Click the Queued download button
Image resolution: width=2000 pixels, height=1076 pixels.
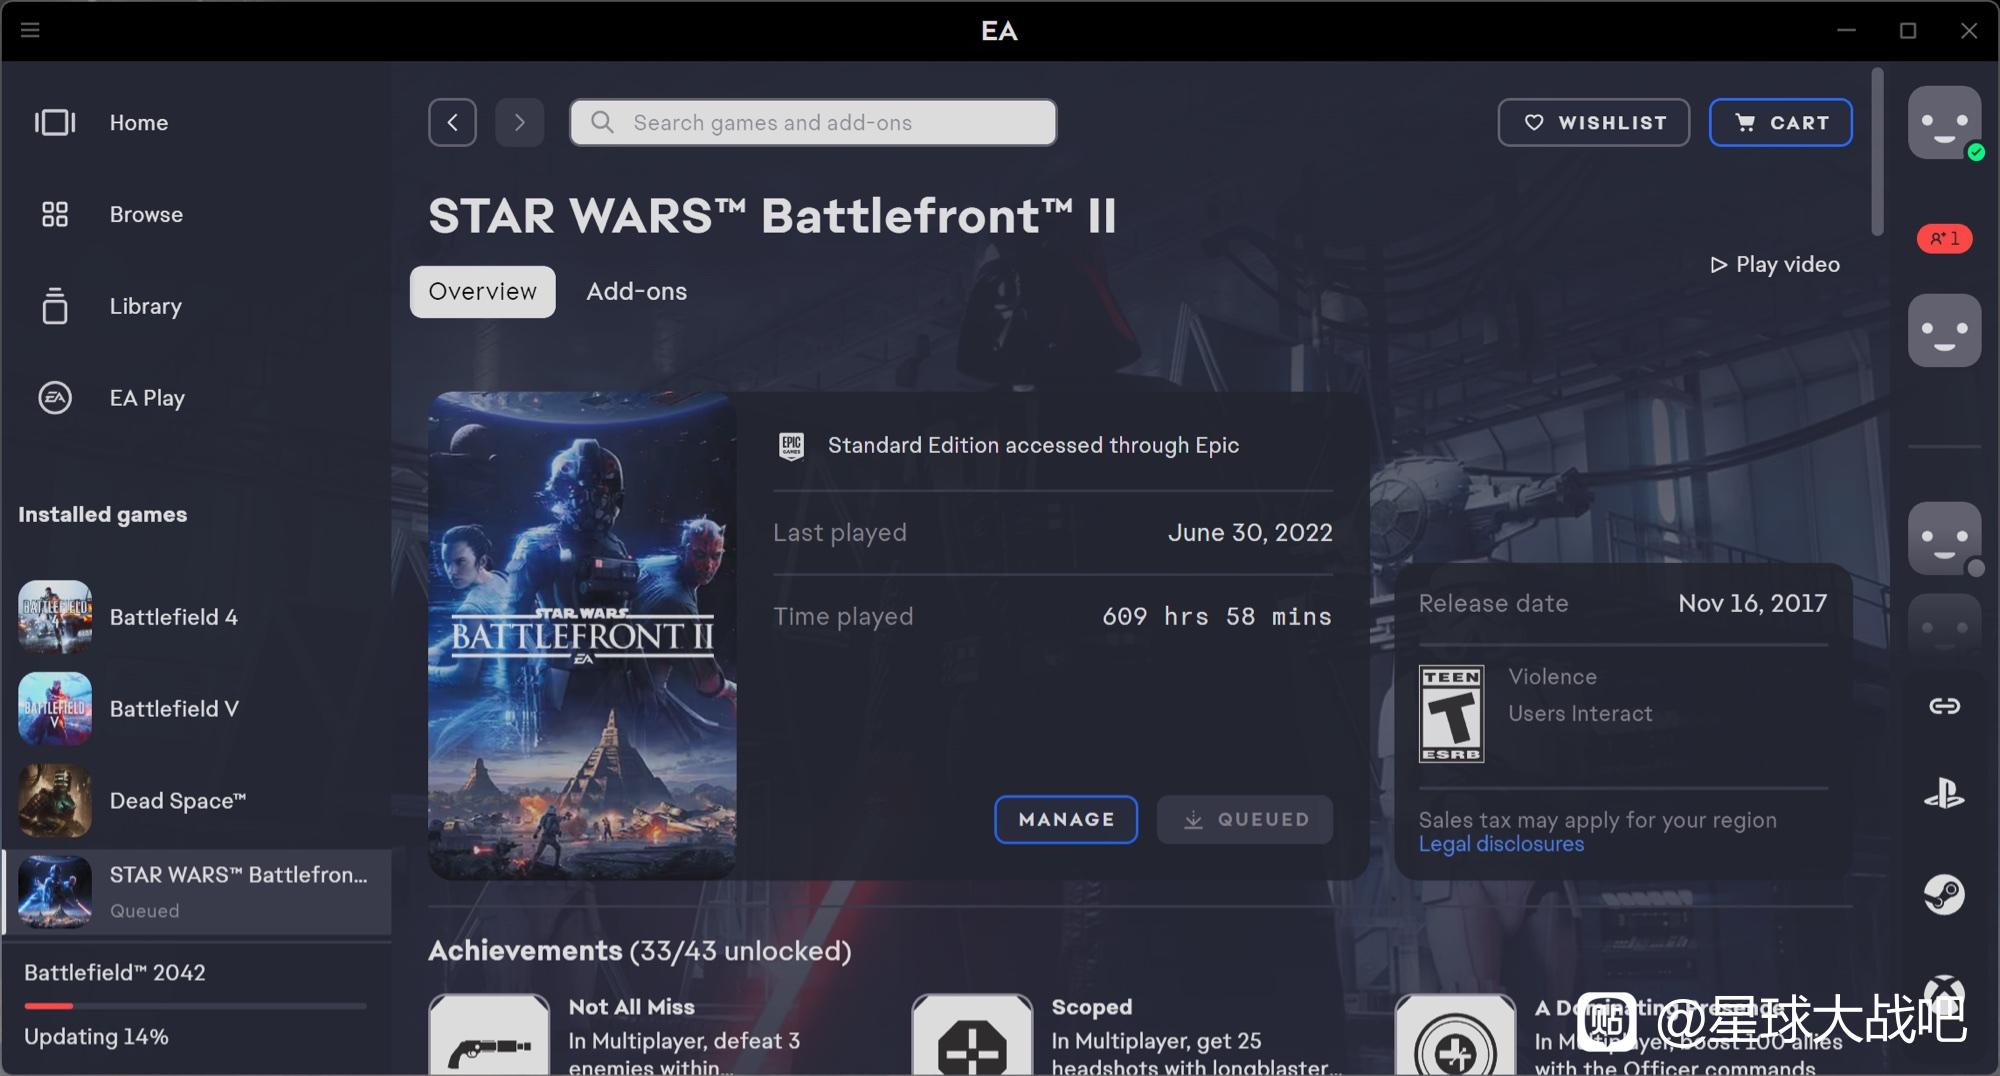pyautogui.click(x=1244, y=819)
